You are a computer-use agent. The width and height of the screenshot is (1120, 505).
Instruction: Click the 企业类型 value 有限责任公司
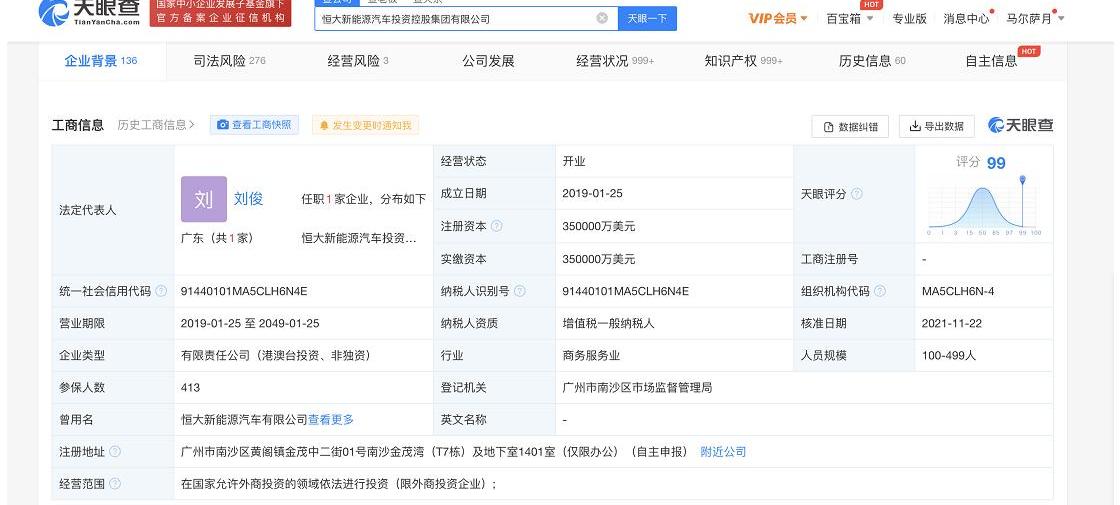[x=276, y=355]
